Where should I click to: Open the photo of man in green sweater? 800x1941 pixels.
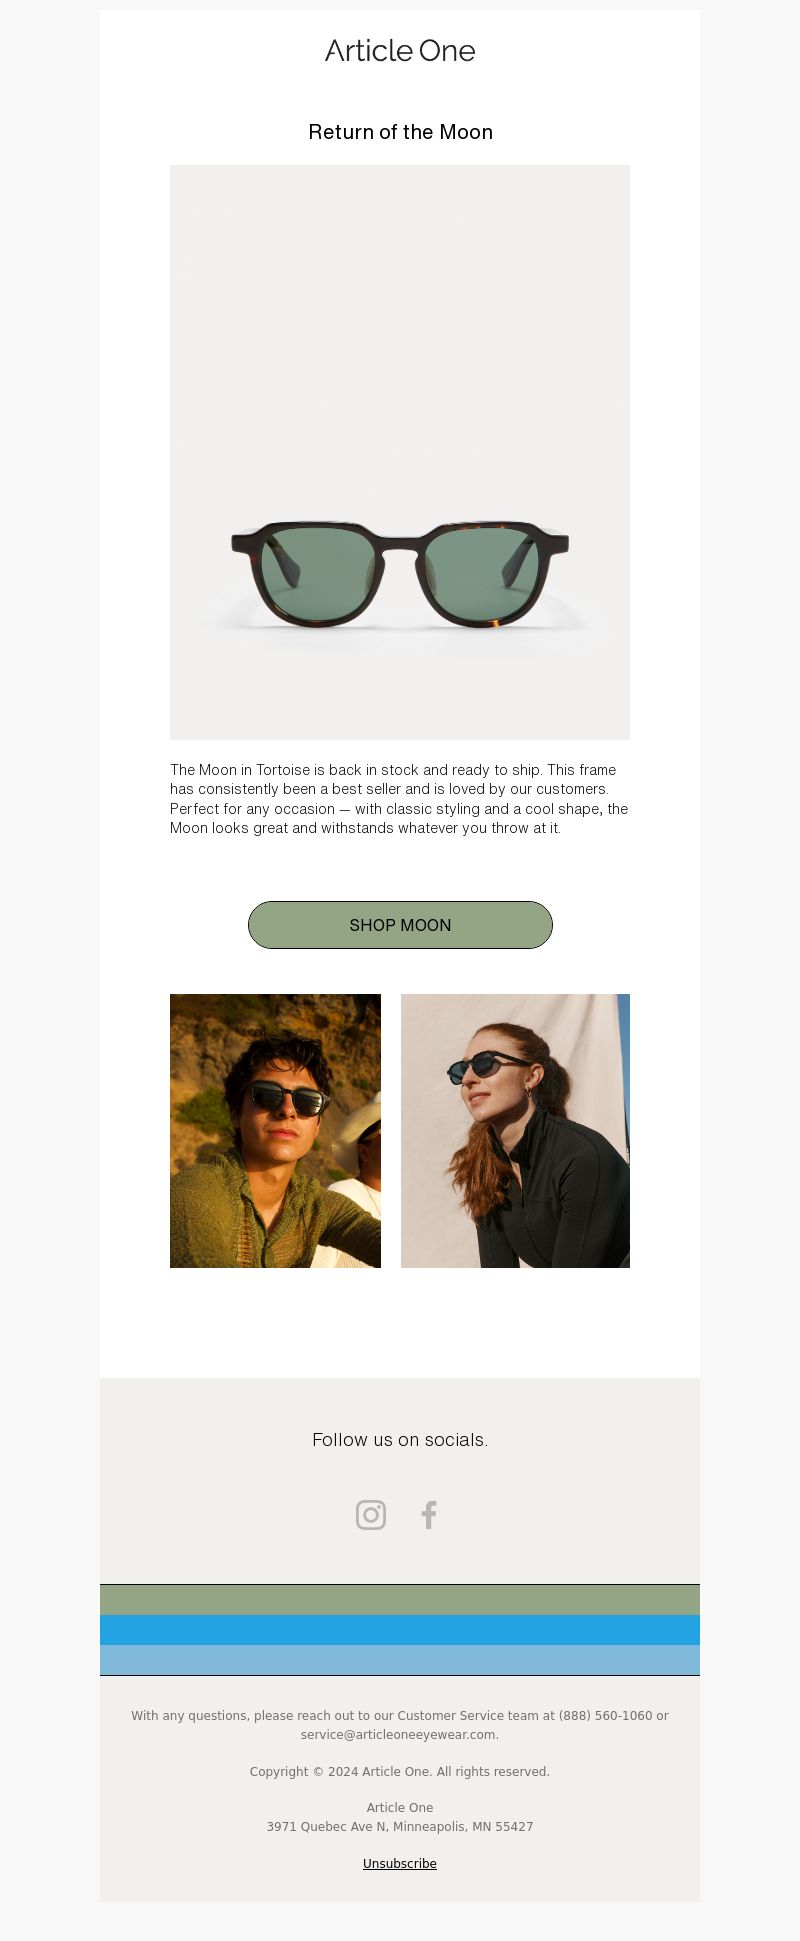275,1131
